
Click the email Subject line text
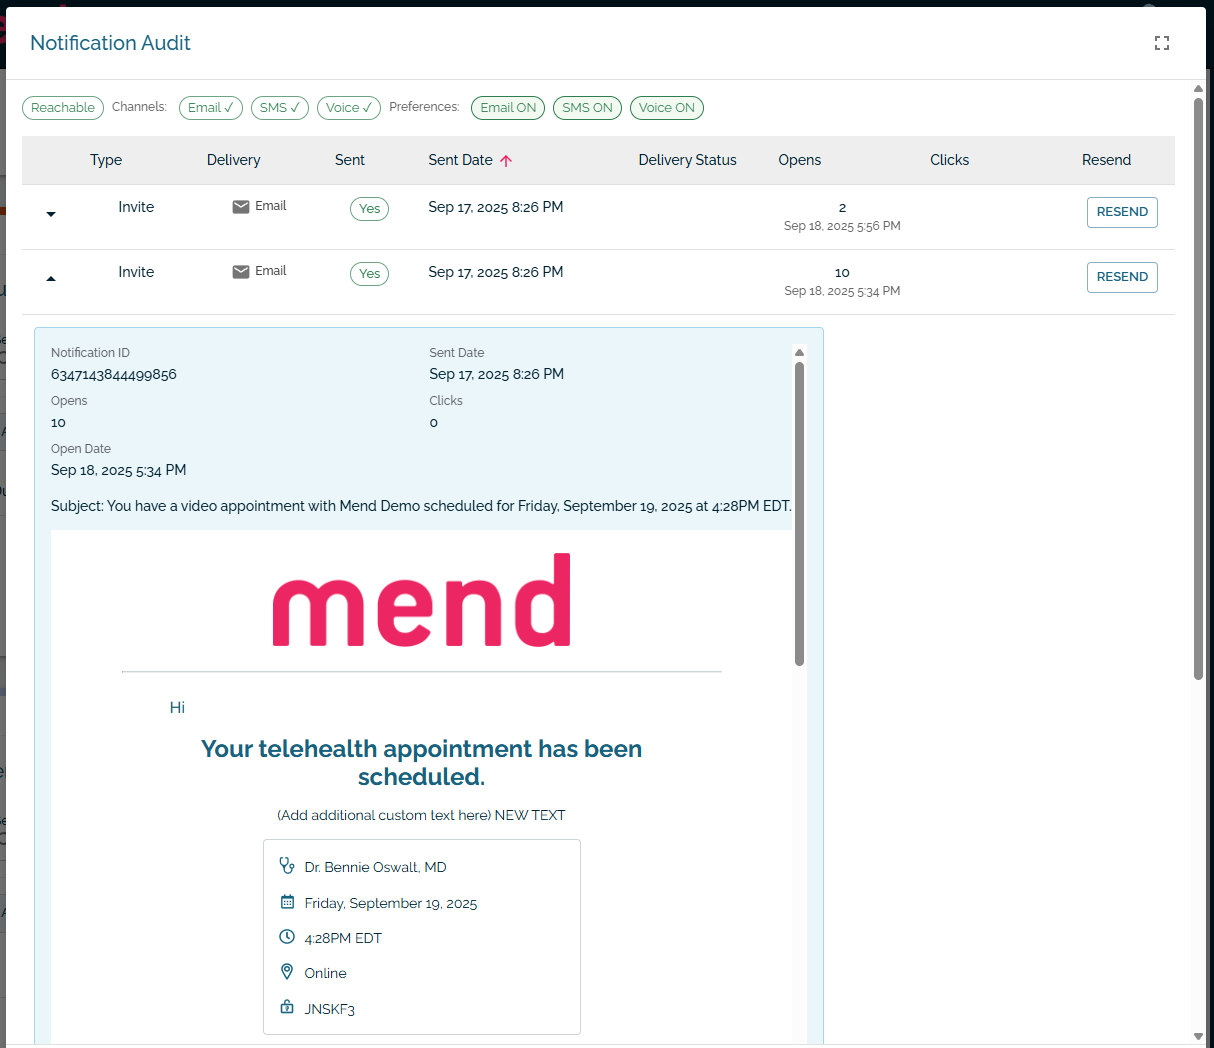tap(421, 506)
